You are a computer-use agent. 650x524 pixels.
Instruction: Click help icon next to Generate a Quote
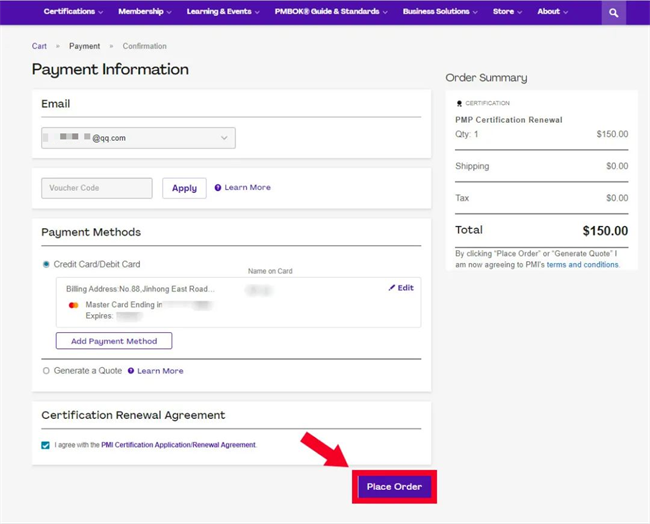[131, 371]
